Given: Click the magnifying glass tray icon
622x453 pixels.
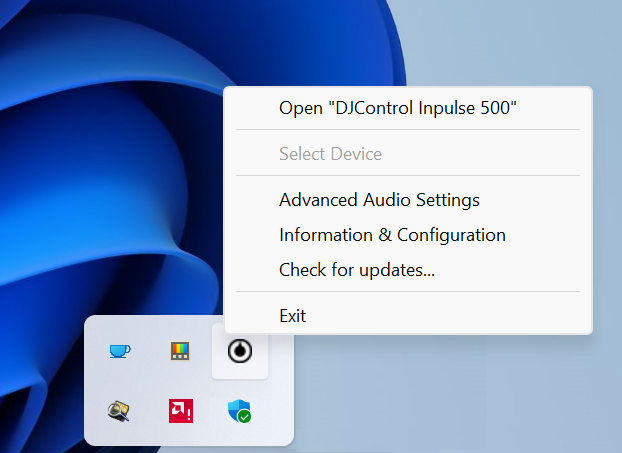Looking at the screenshot, I should [x=119, y=411].
